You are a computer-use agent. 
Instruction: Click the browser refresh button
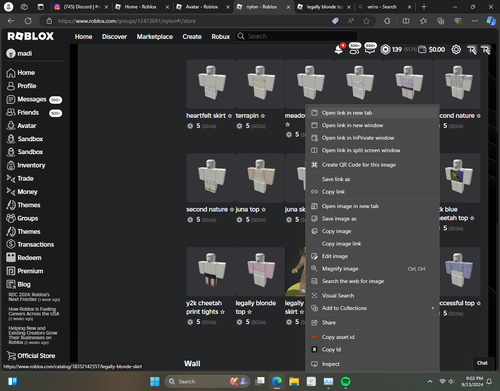point(28,21)
